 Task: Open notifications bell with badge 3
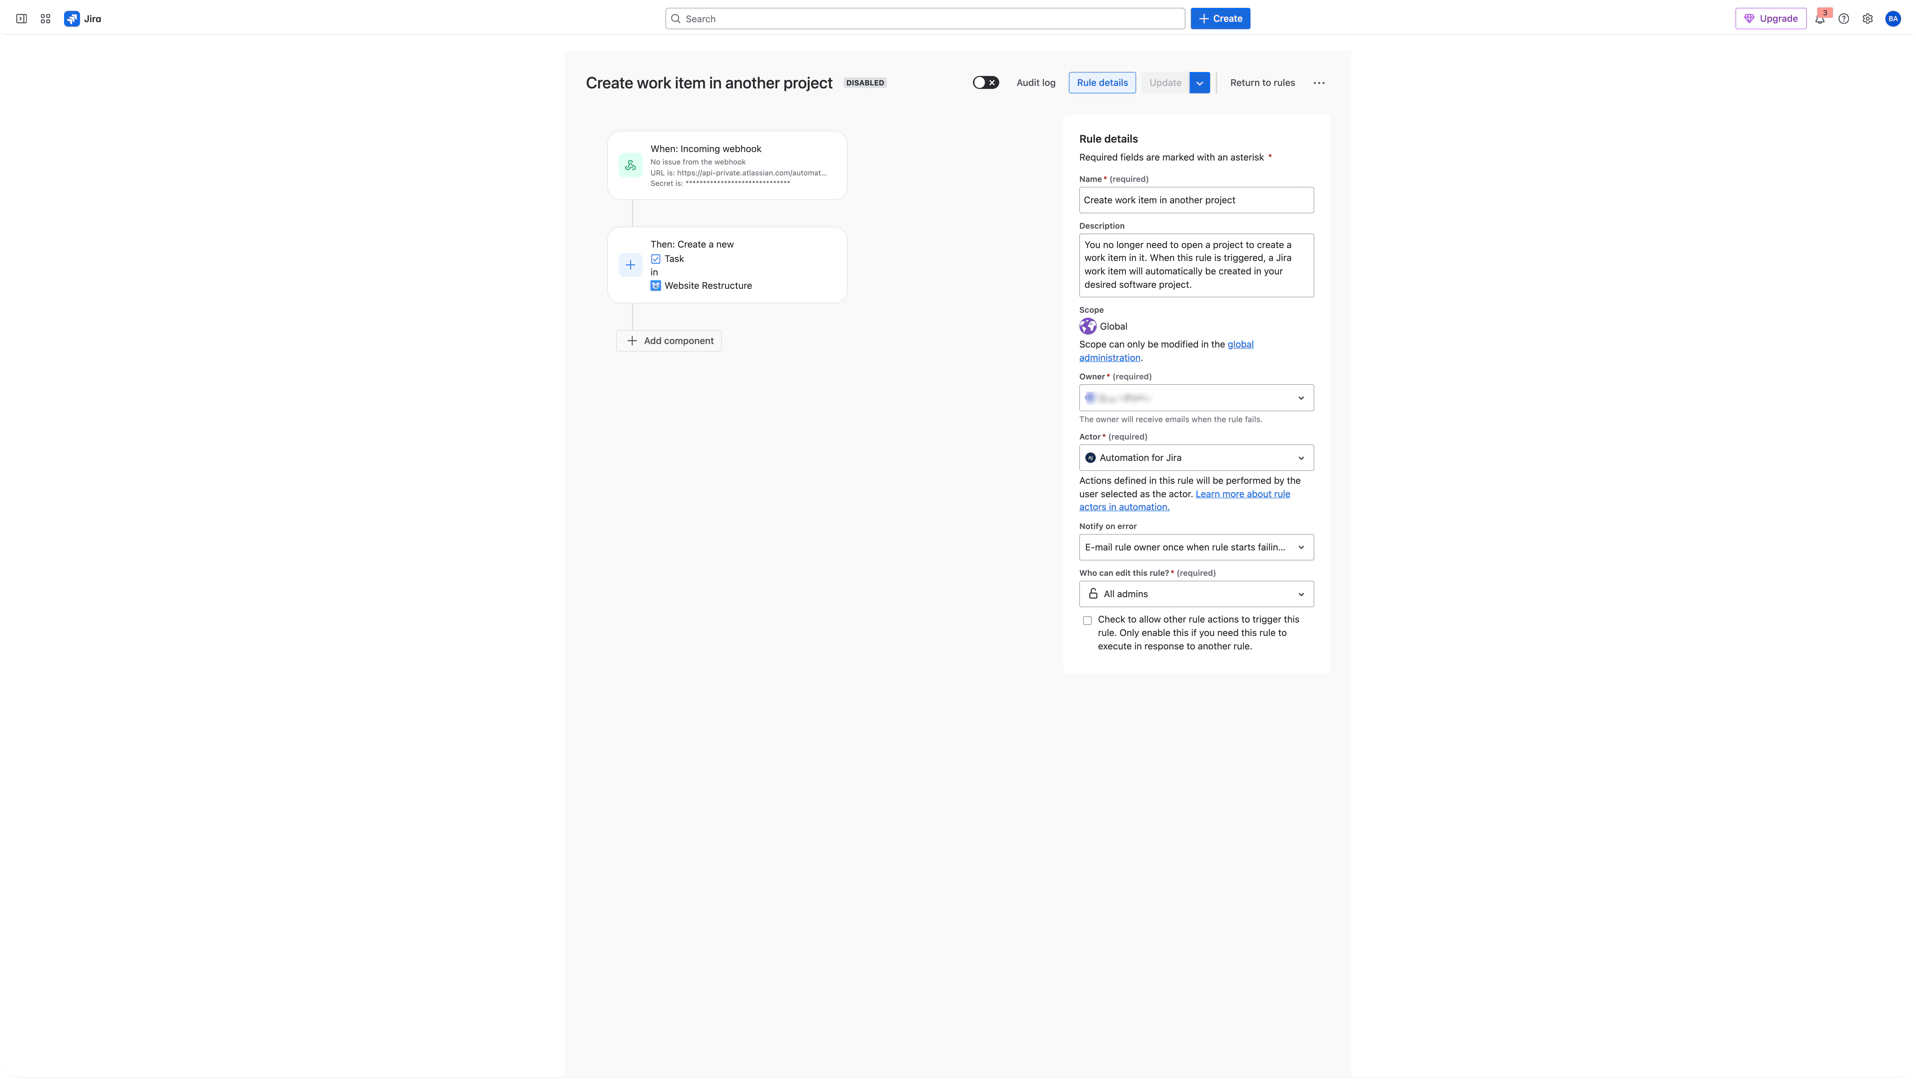pyautogui.click(x=1820, y=18)
